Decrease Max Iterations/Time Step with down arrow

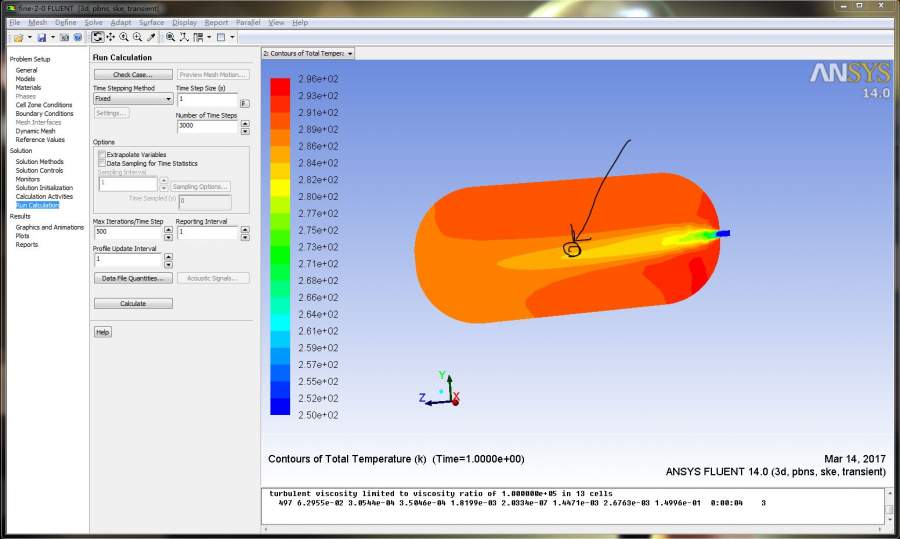[168, 237]
